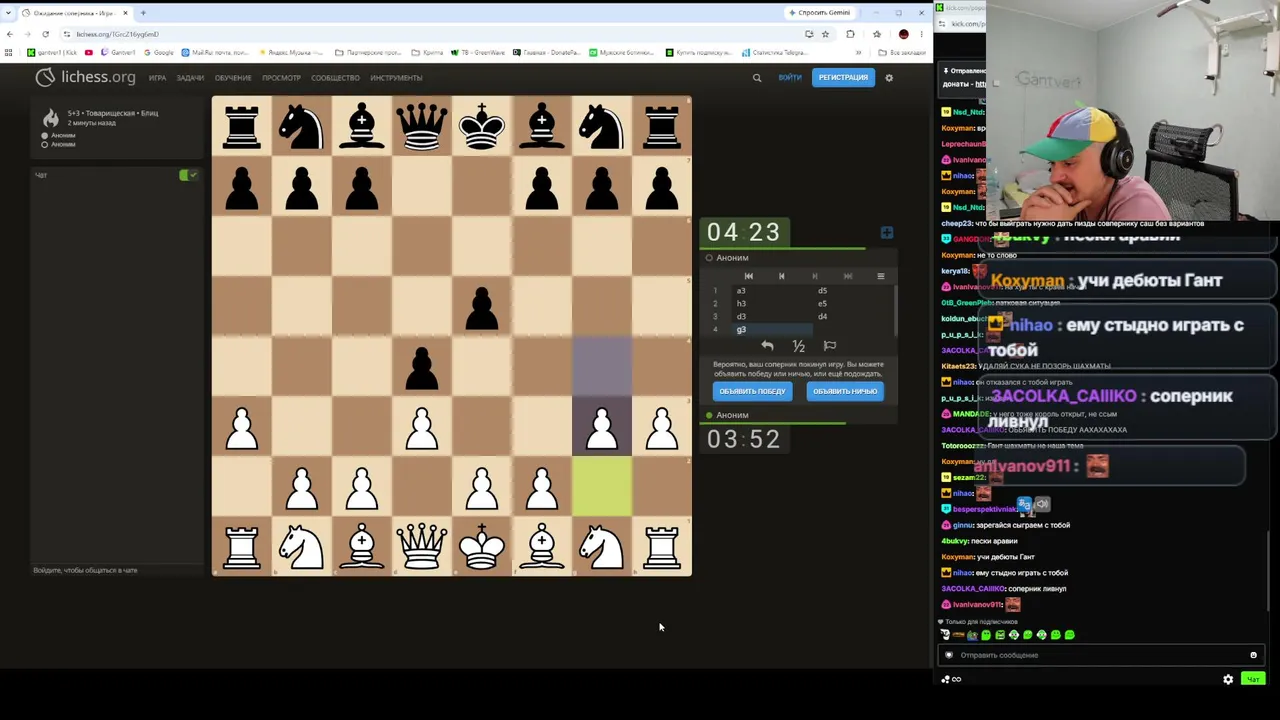Toggle the lichess chat green switch
Image resolution: width=1280 pixels, height=720 pixels.
[x=188, y=175]
